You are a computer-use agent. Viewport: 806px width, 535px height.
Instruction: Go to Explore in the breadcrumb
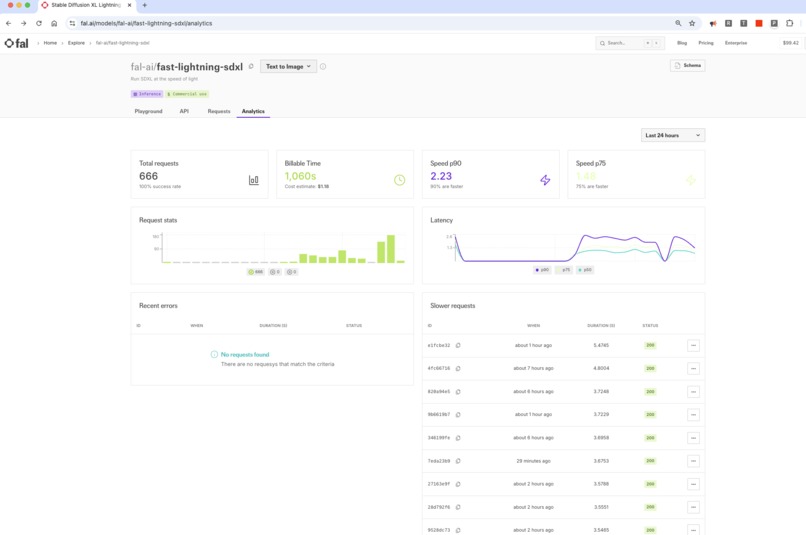coord(76,43)
